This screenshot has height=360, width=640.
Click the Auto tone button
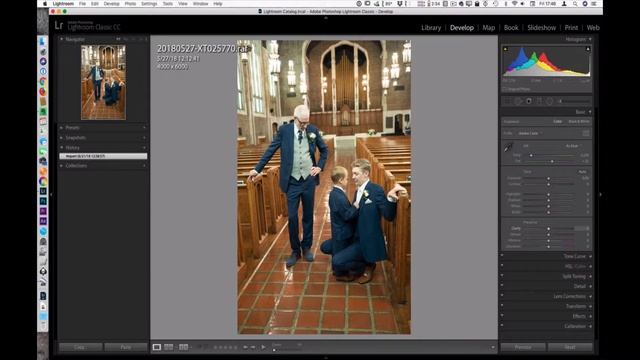pos(582,172)
